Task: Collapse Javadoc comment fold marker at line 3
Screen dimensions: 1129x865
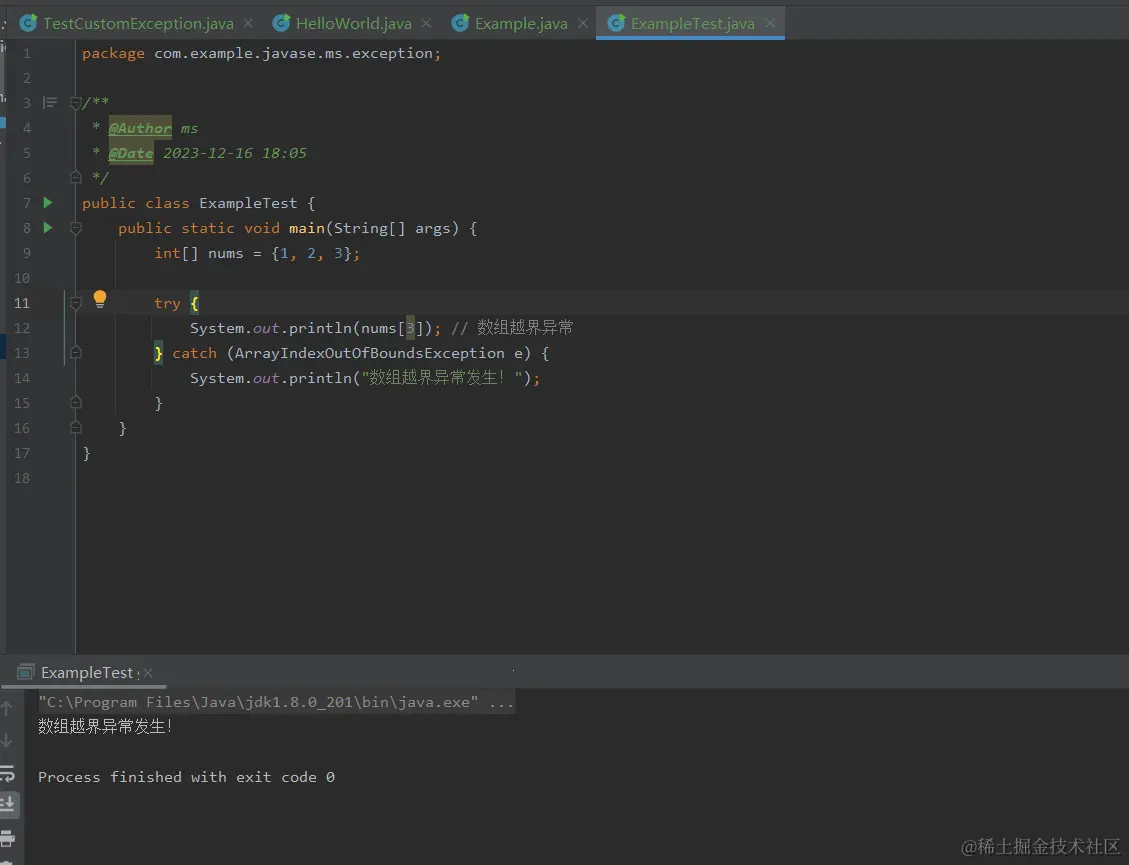Action: (x=76, y=103)
